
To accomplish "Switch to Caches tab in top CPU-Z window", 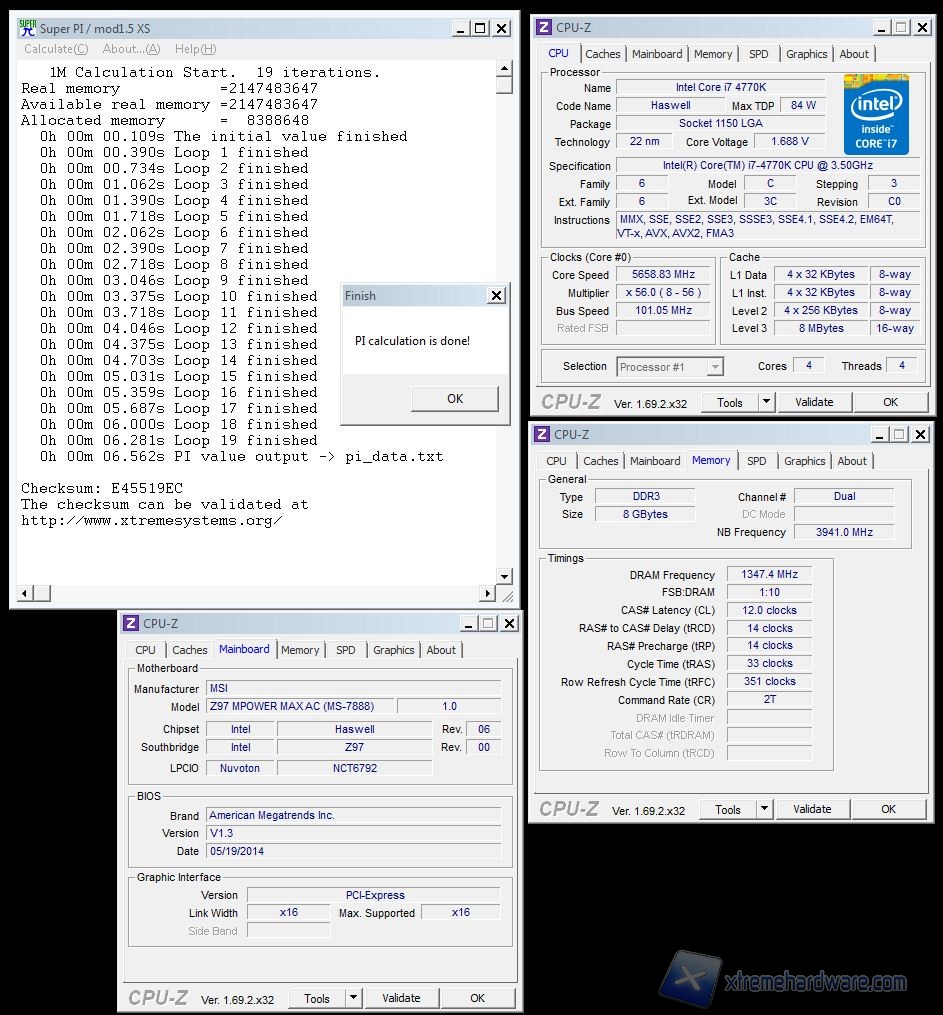I will coord(603,54).
